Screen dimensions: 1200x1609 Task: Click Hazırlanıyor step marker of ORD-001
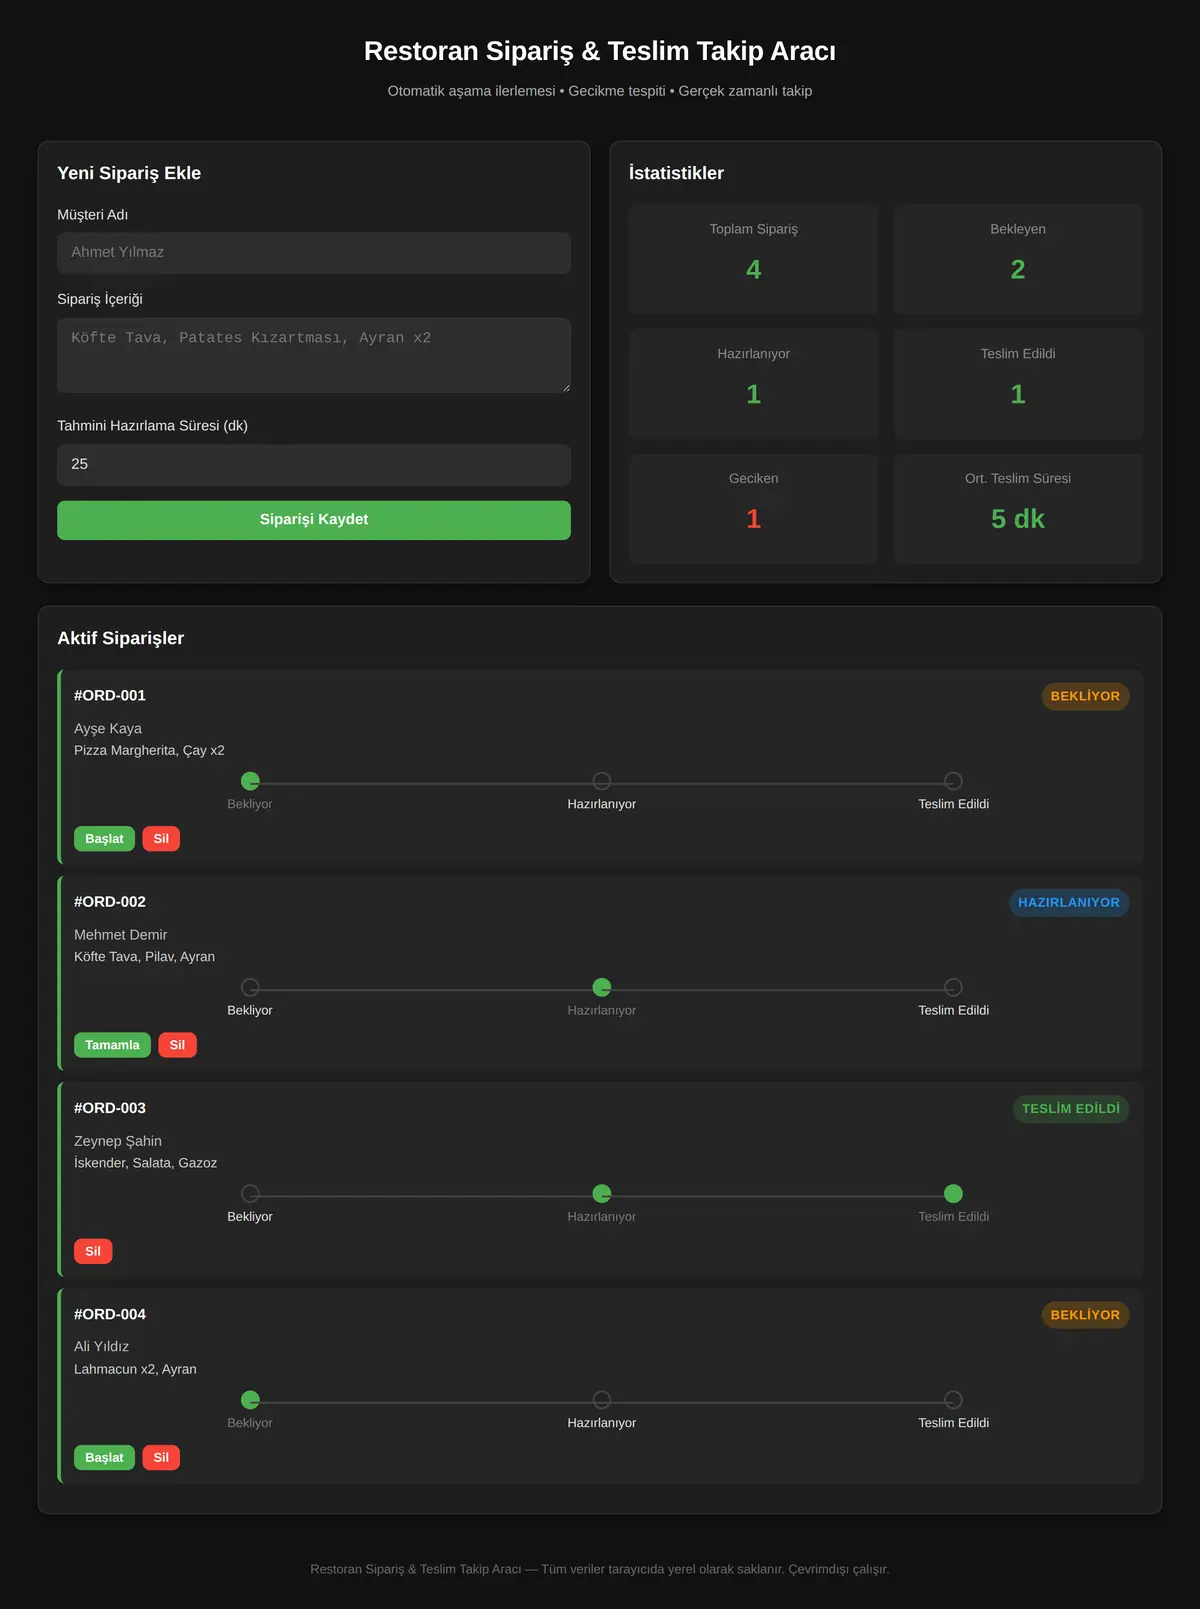coord(602,781)
